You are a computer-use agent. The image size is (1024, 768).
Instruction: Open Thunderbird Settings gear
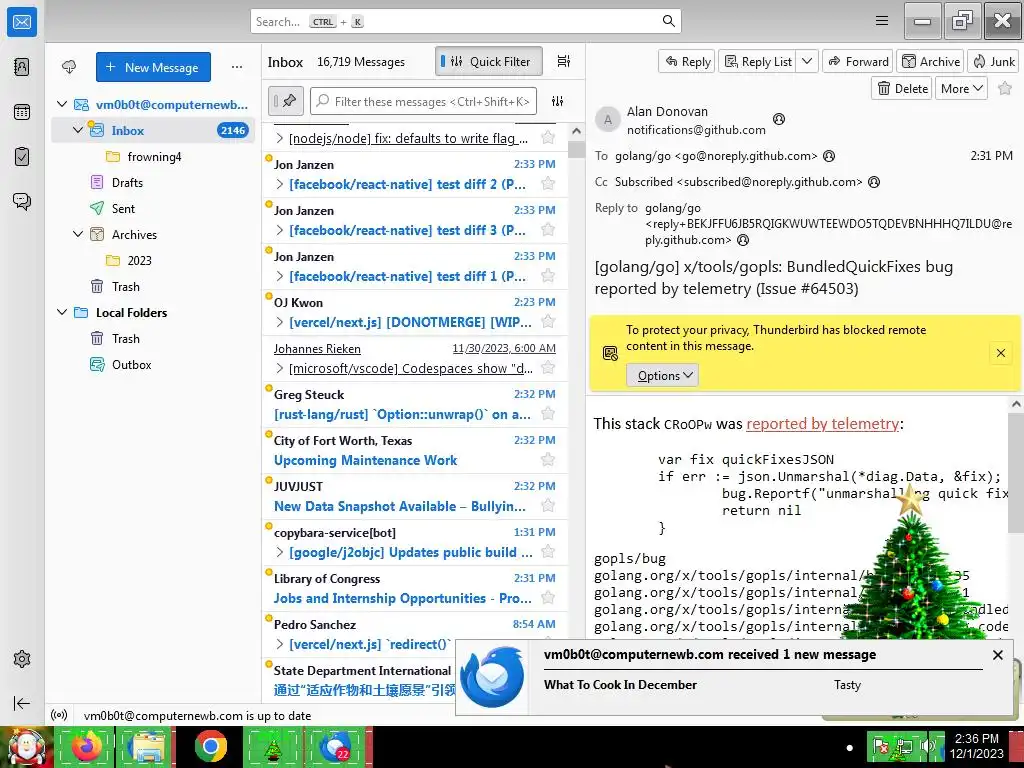click(22, 659)
